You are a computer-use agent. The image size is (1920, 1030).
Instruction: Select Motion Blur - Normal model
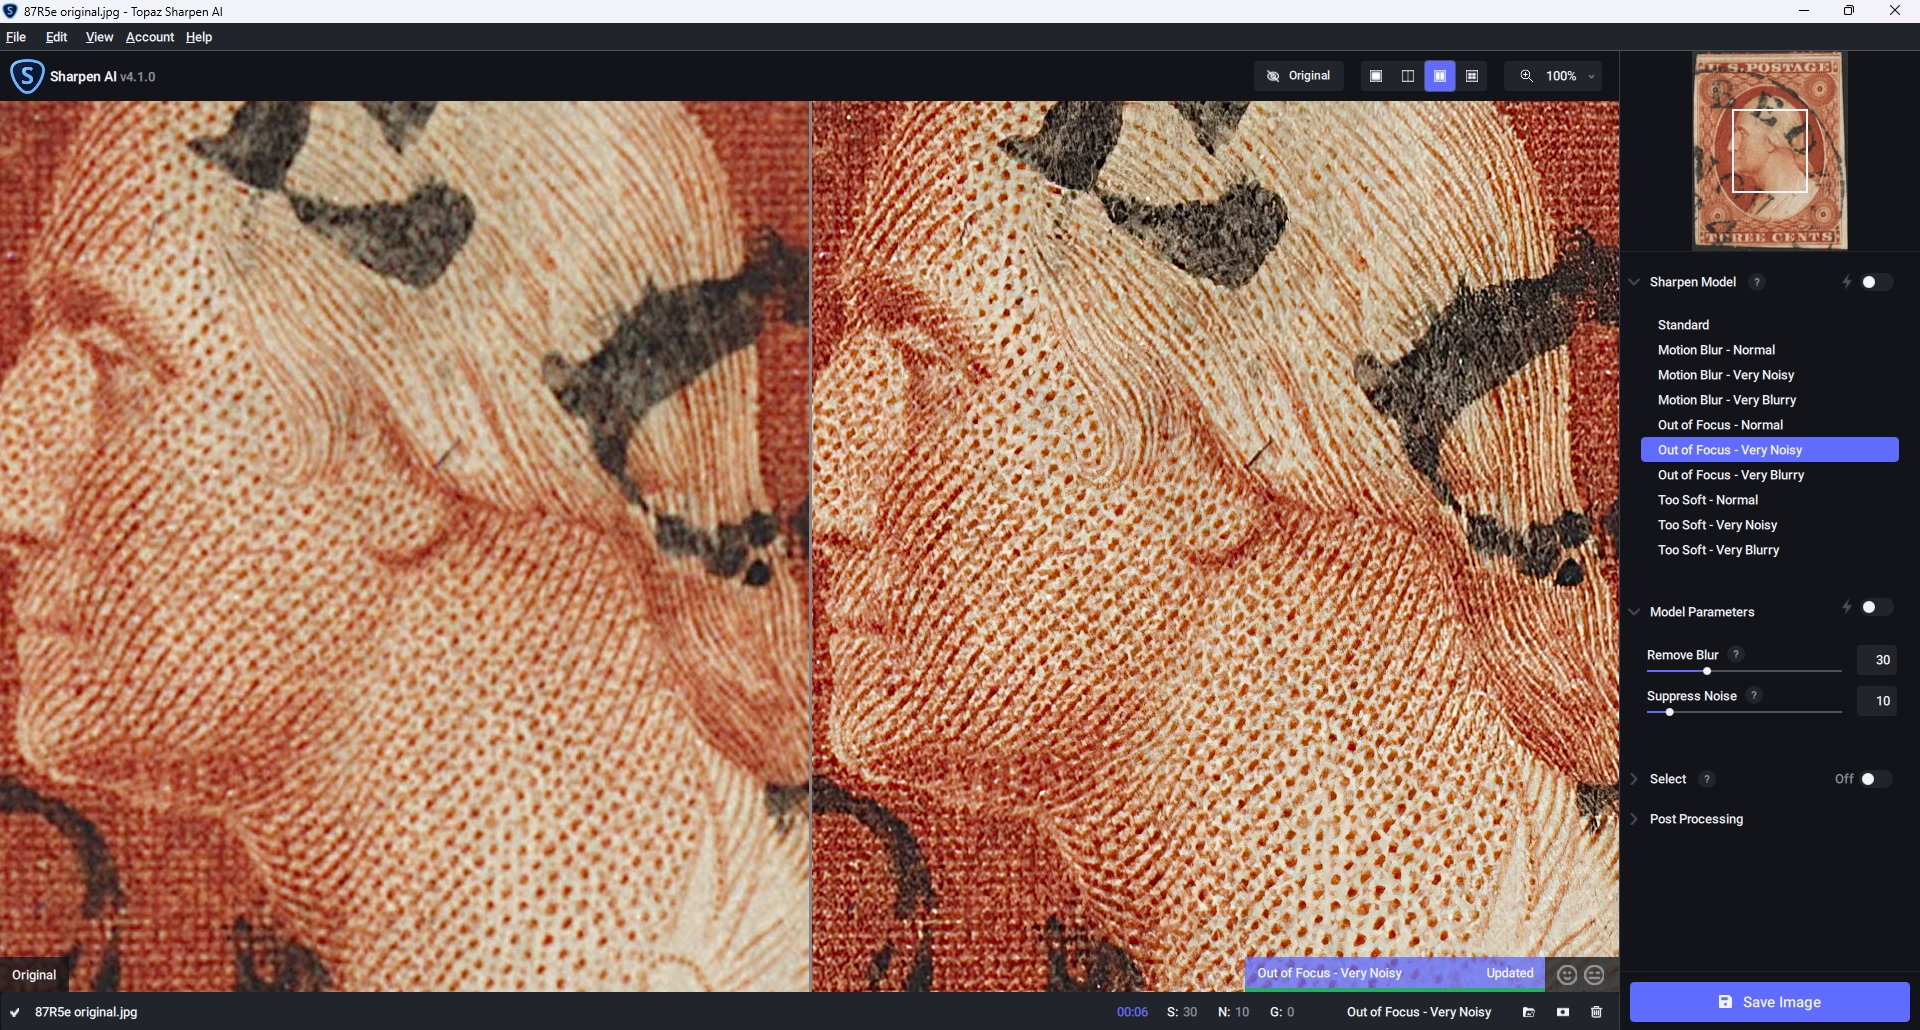[x=1769, y=350]
